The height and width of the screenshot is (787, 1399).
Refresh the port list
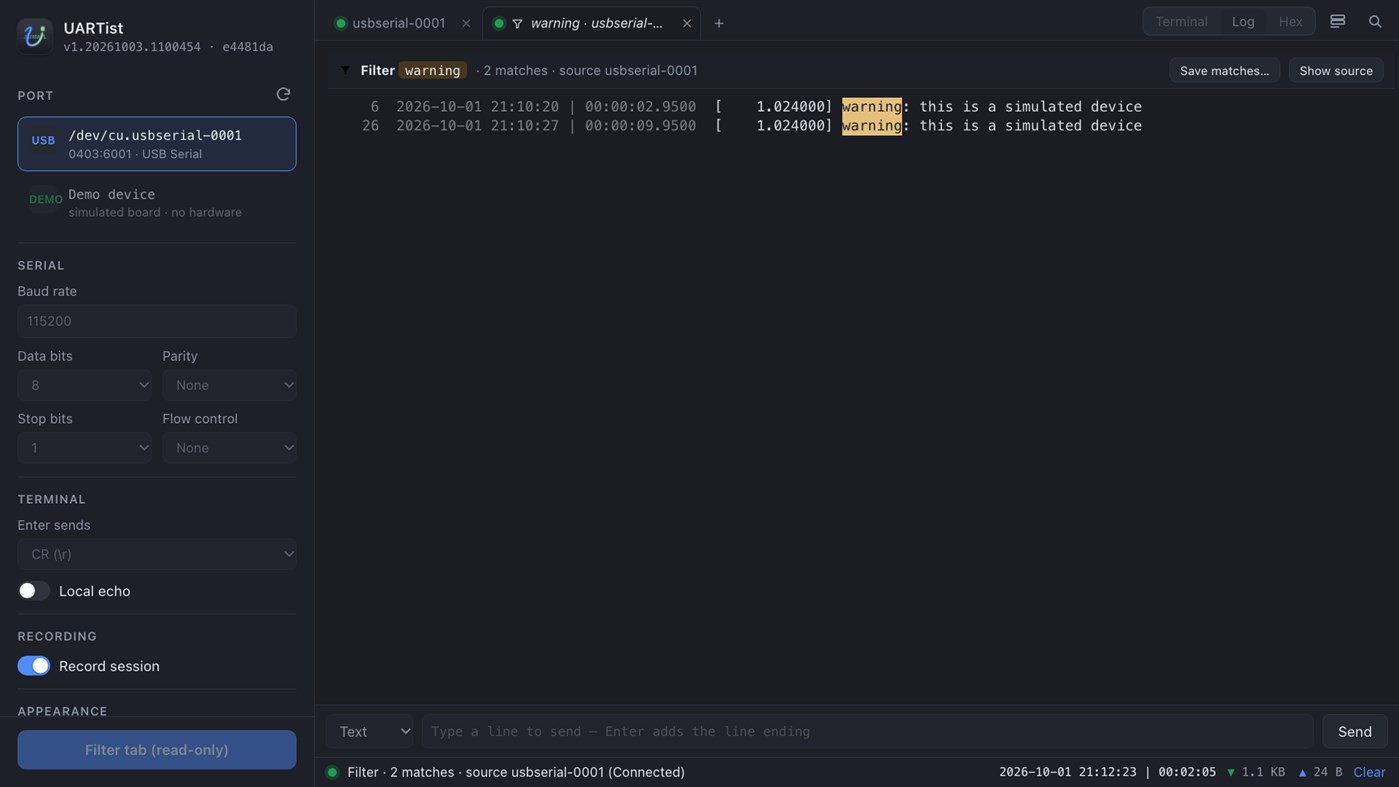click(x=283, y=94)
